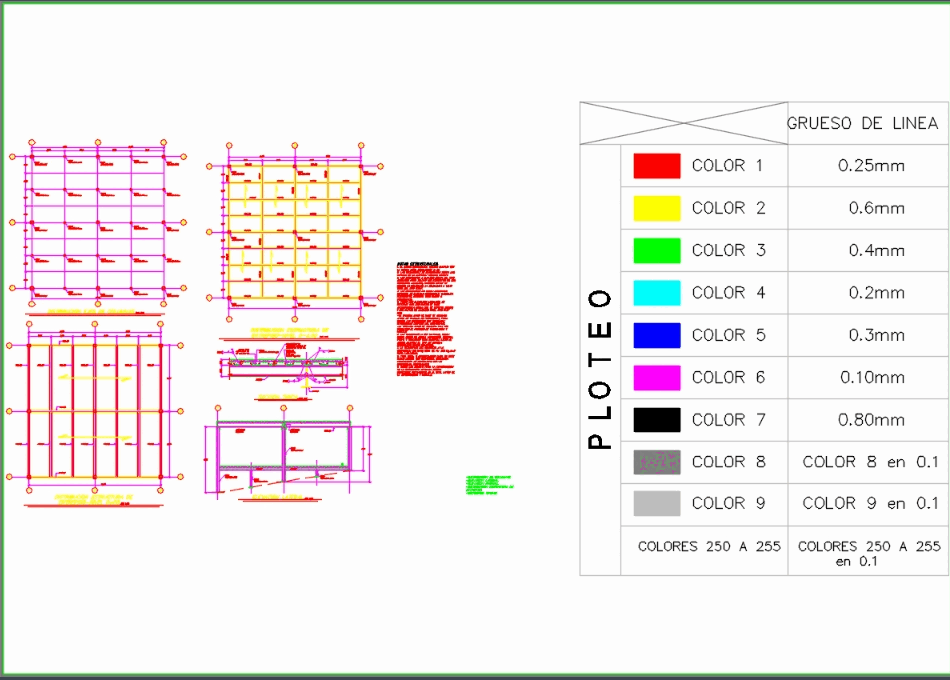Select the red COLOR 1 swatch
The image size is (950, 680).
click(655, 166)
